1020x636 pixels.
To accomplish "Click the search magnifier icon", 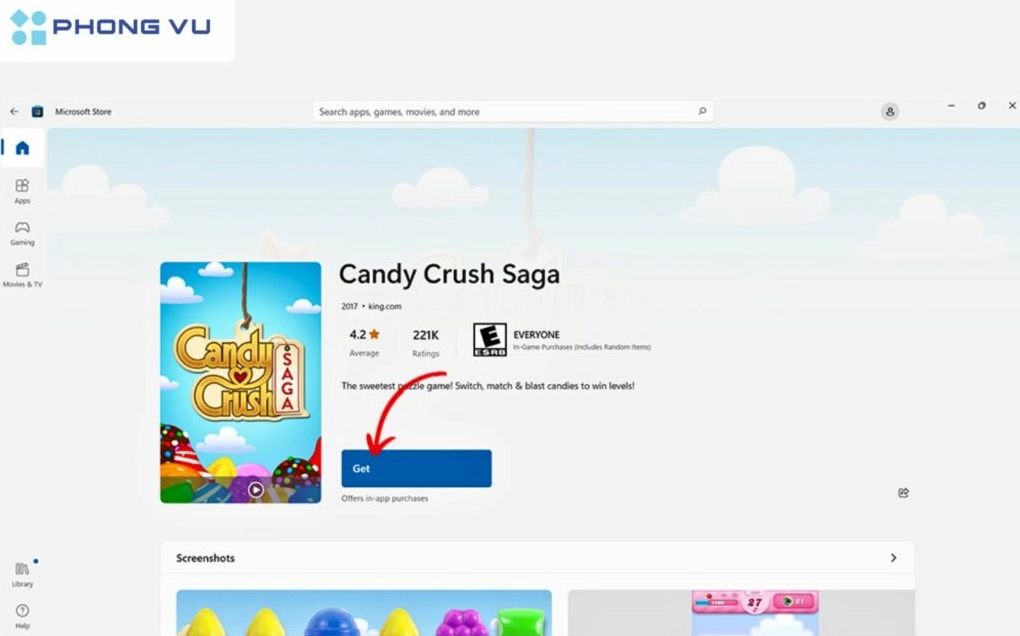I will (x=702, y=111).
